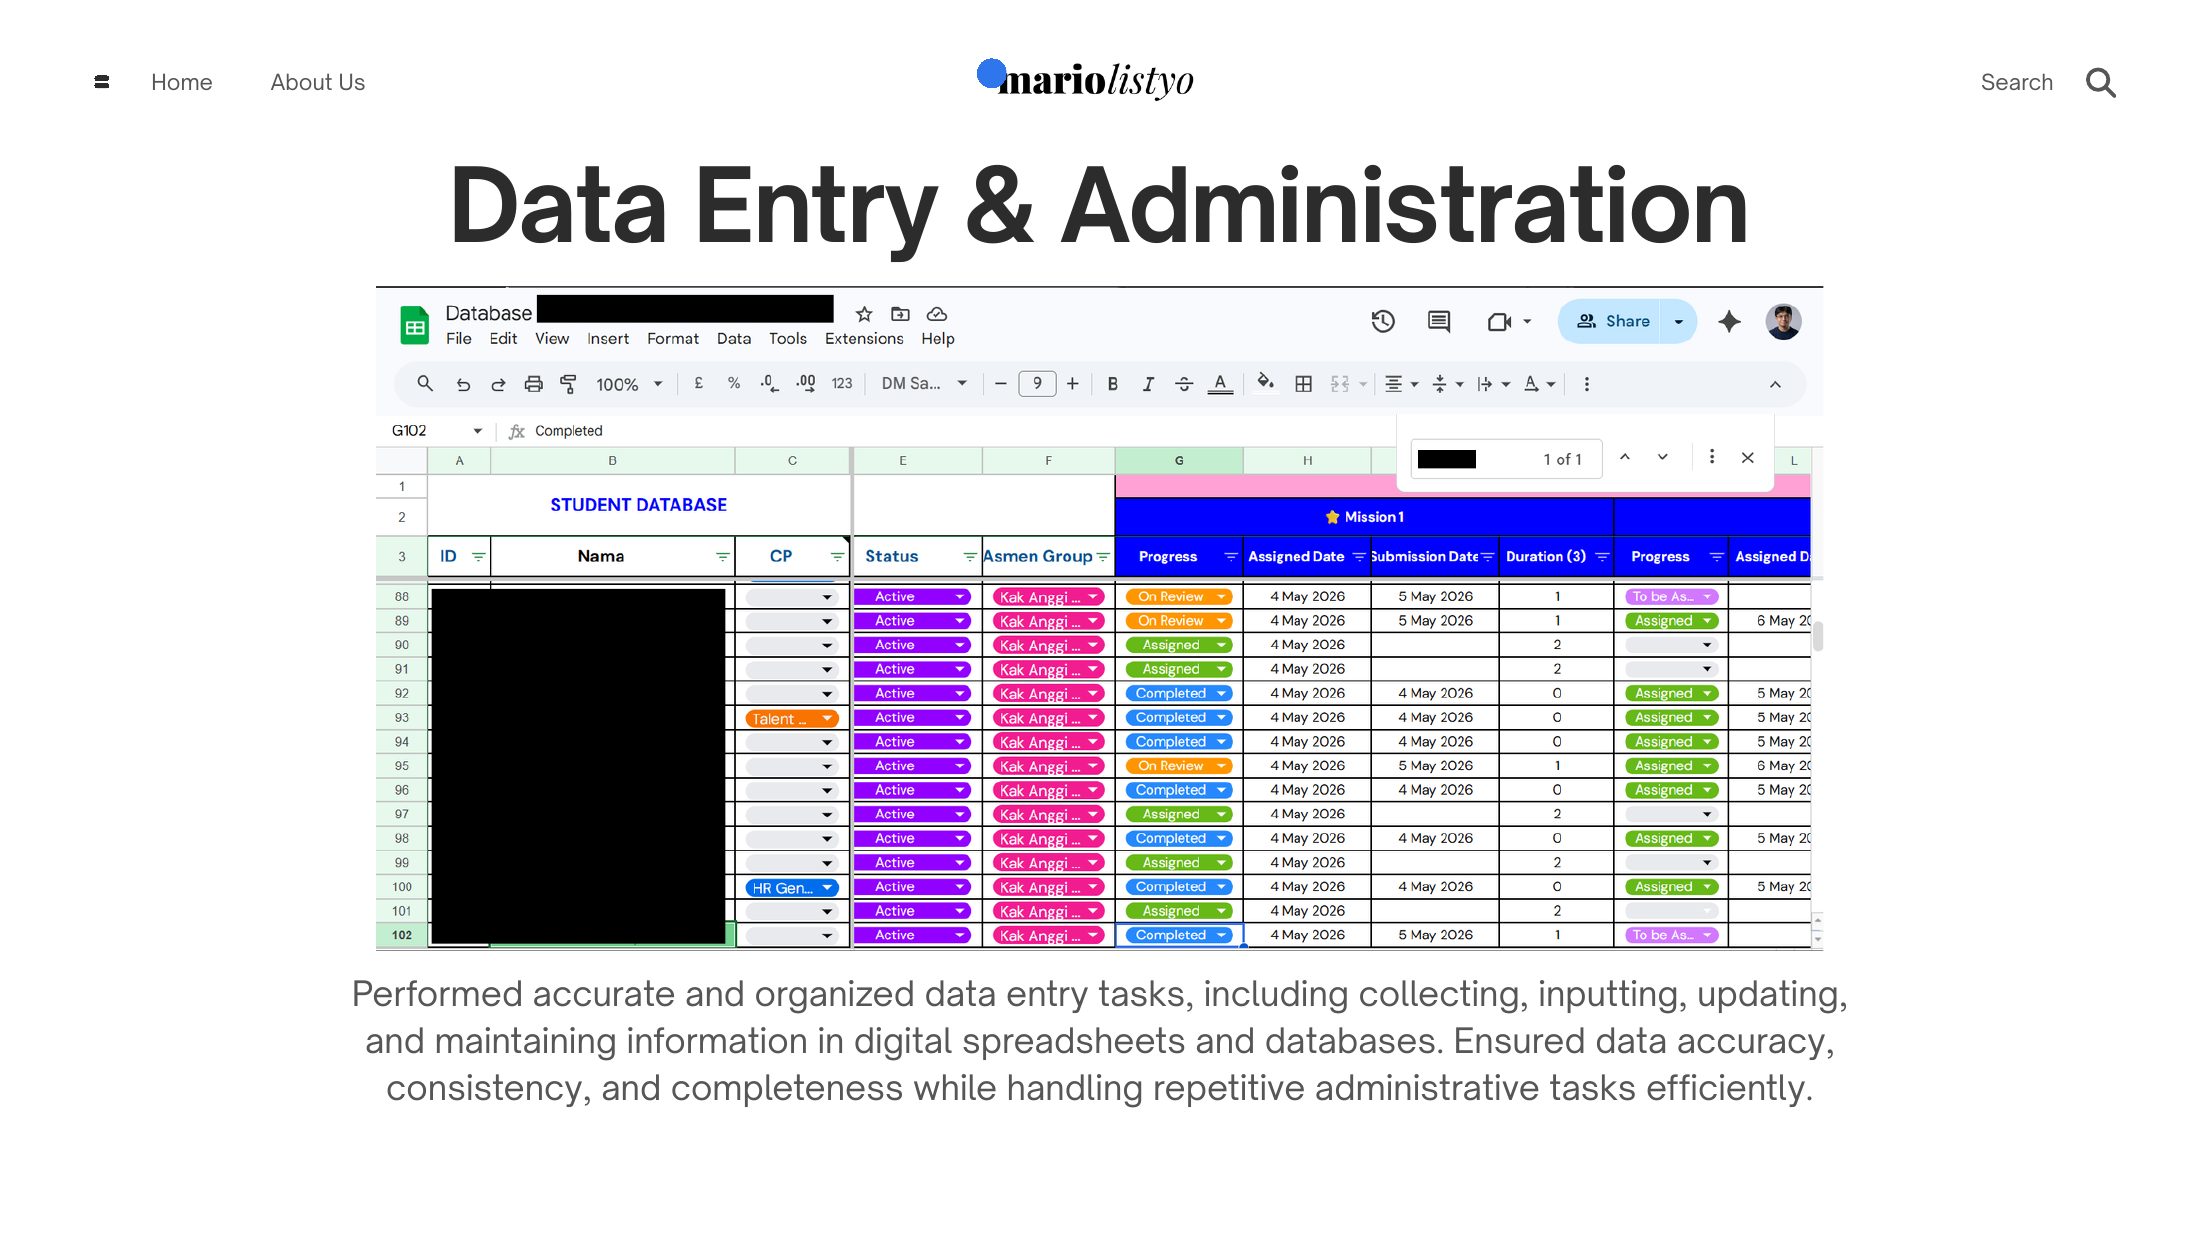Open the About Us page link
This screenshot has width=2200, height=1238.
(318, 82)
